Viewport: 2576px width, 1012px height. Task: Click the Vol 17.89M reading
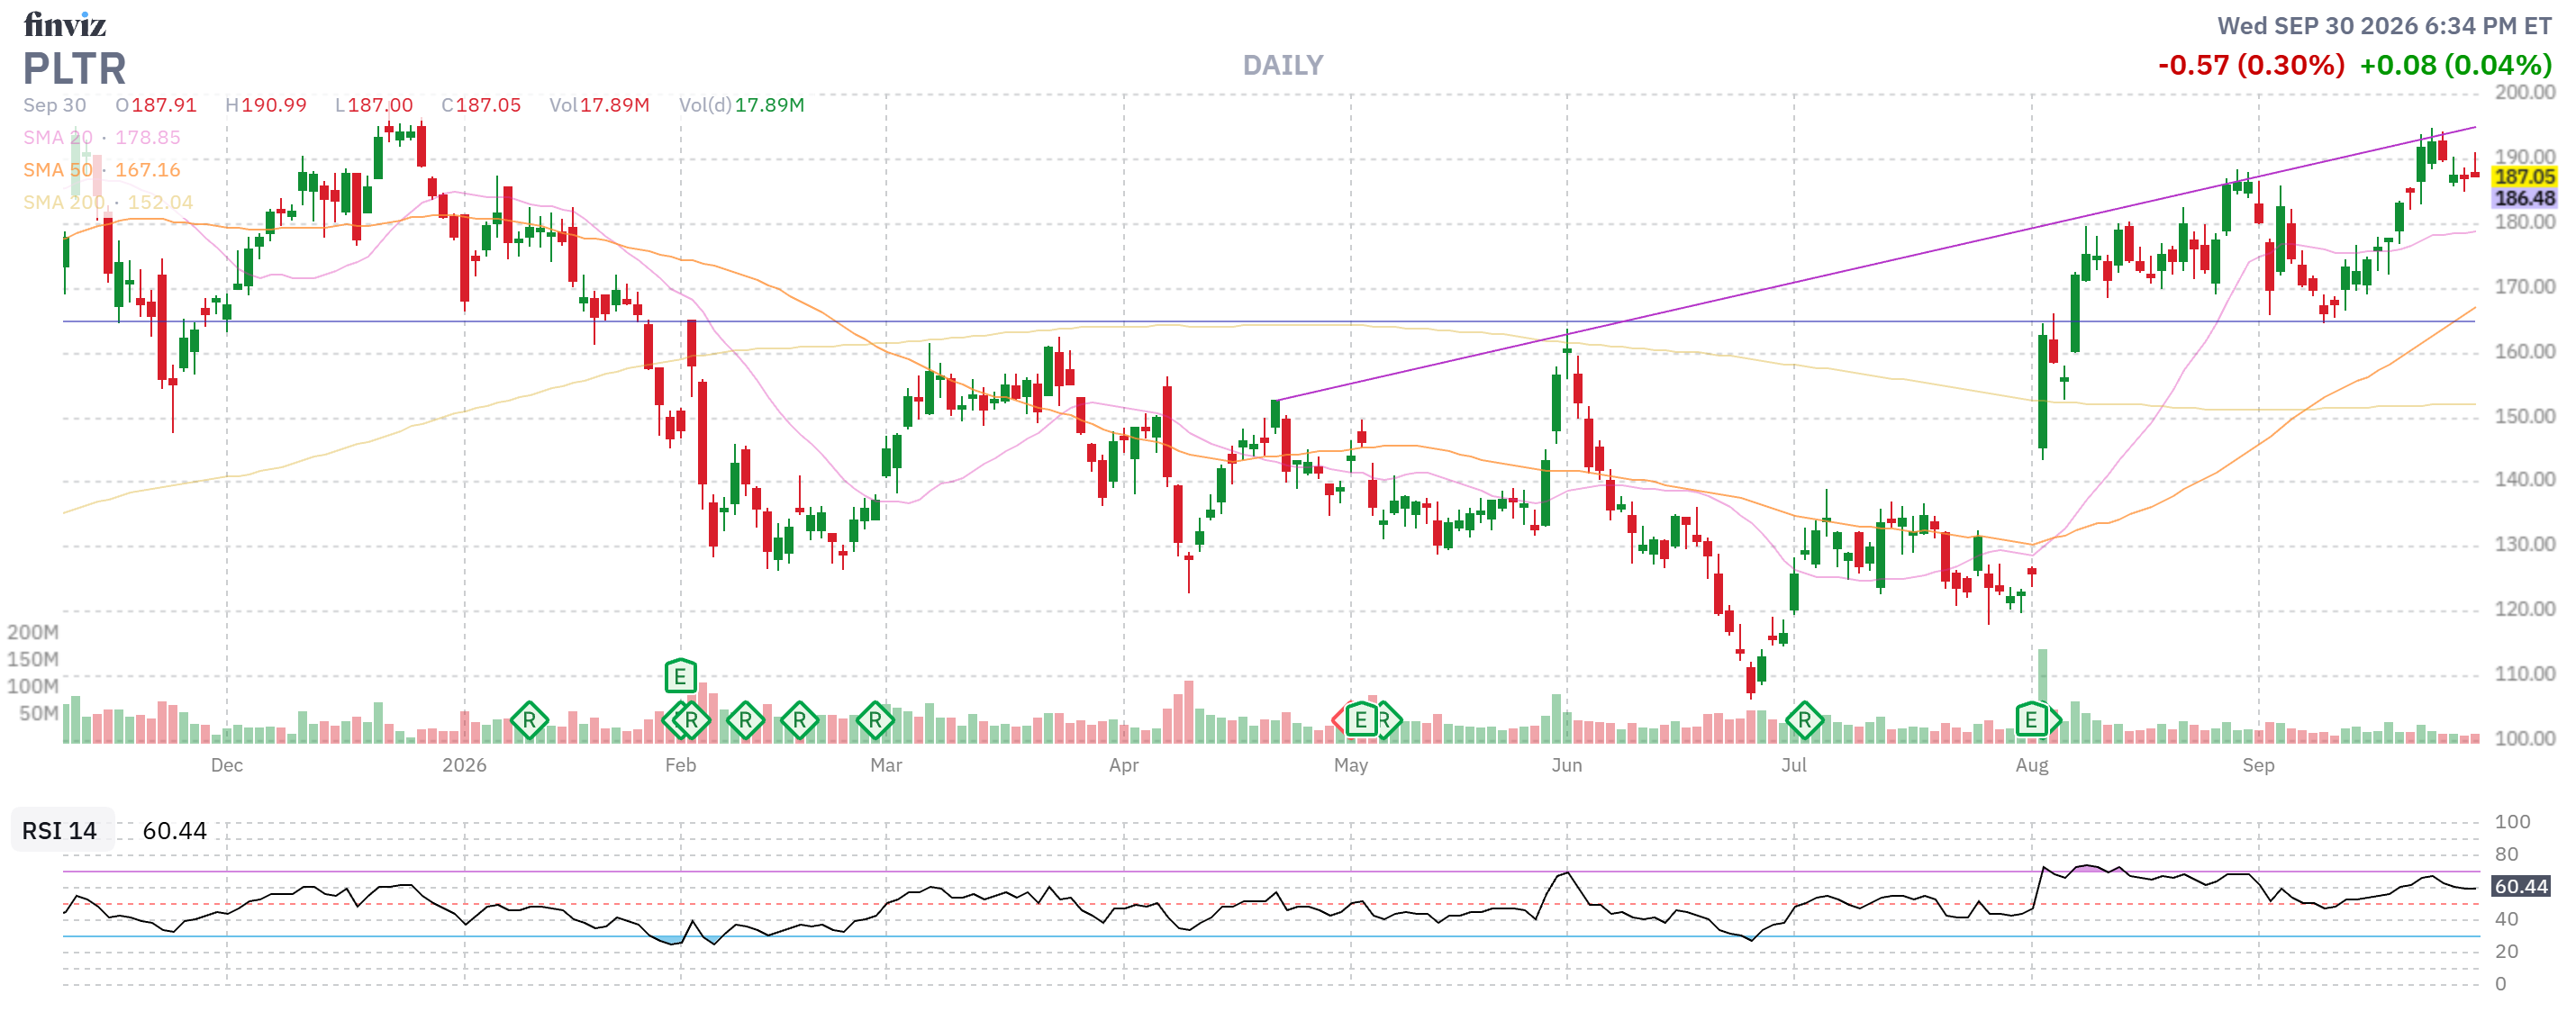[x=599, y=105]
